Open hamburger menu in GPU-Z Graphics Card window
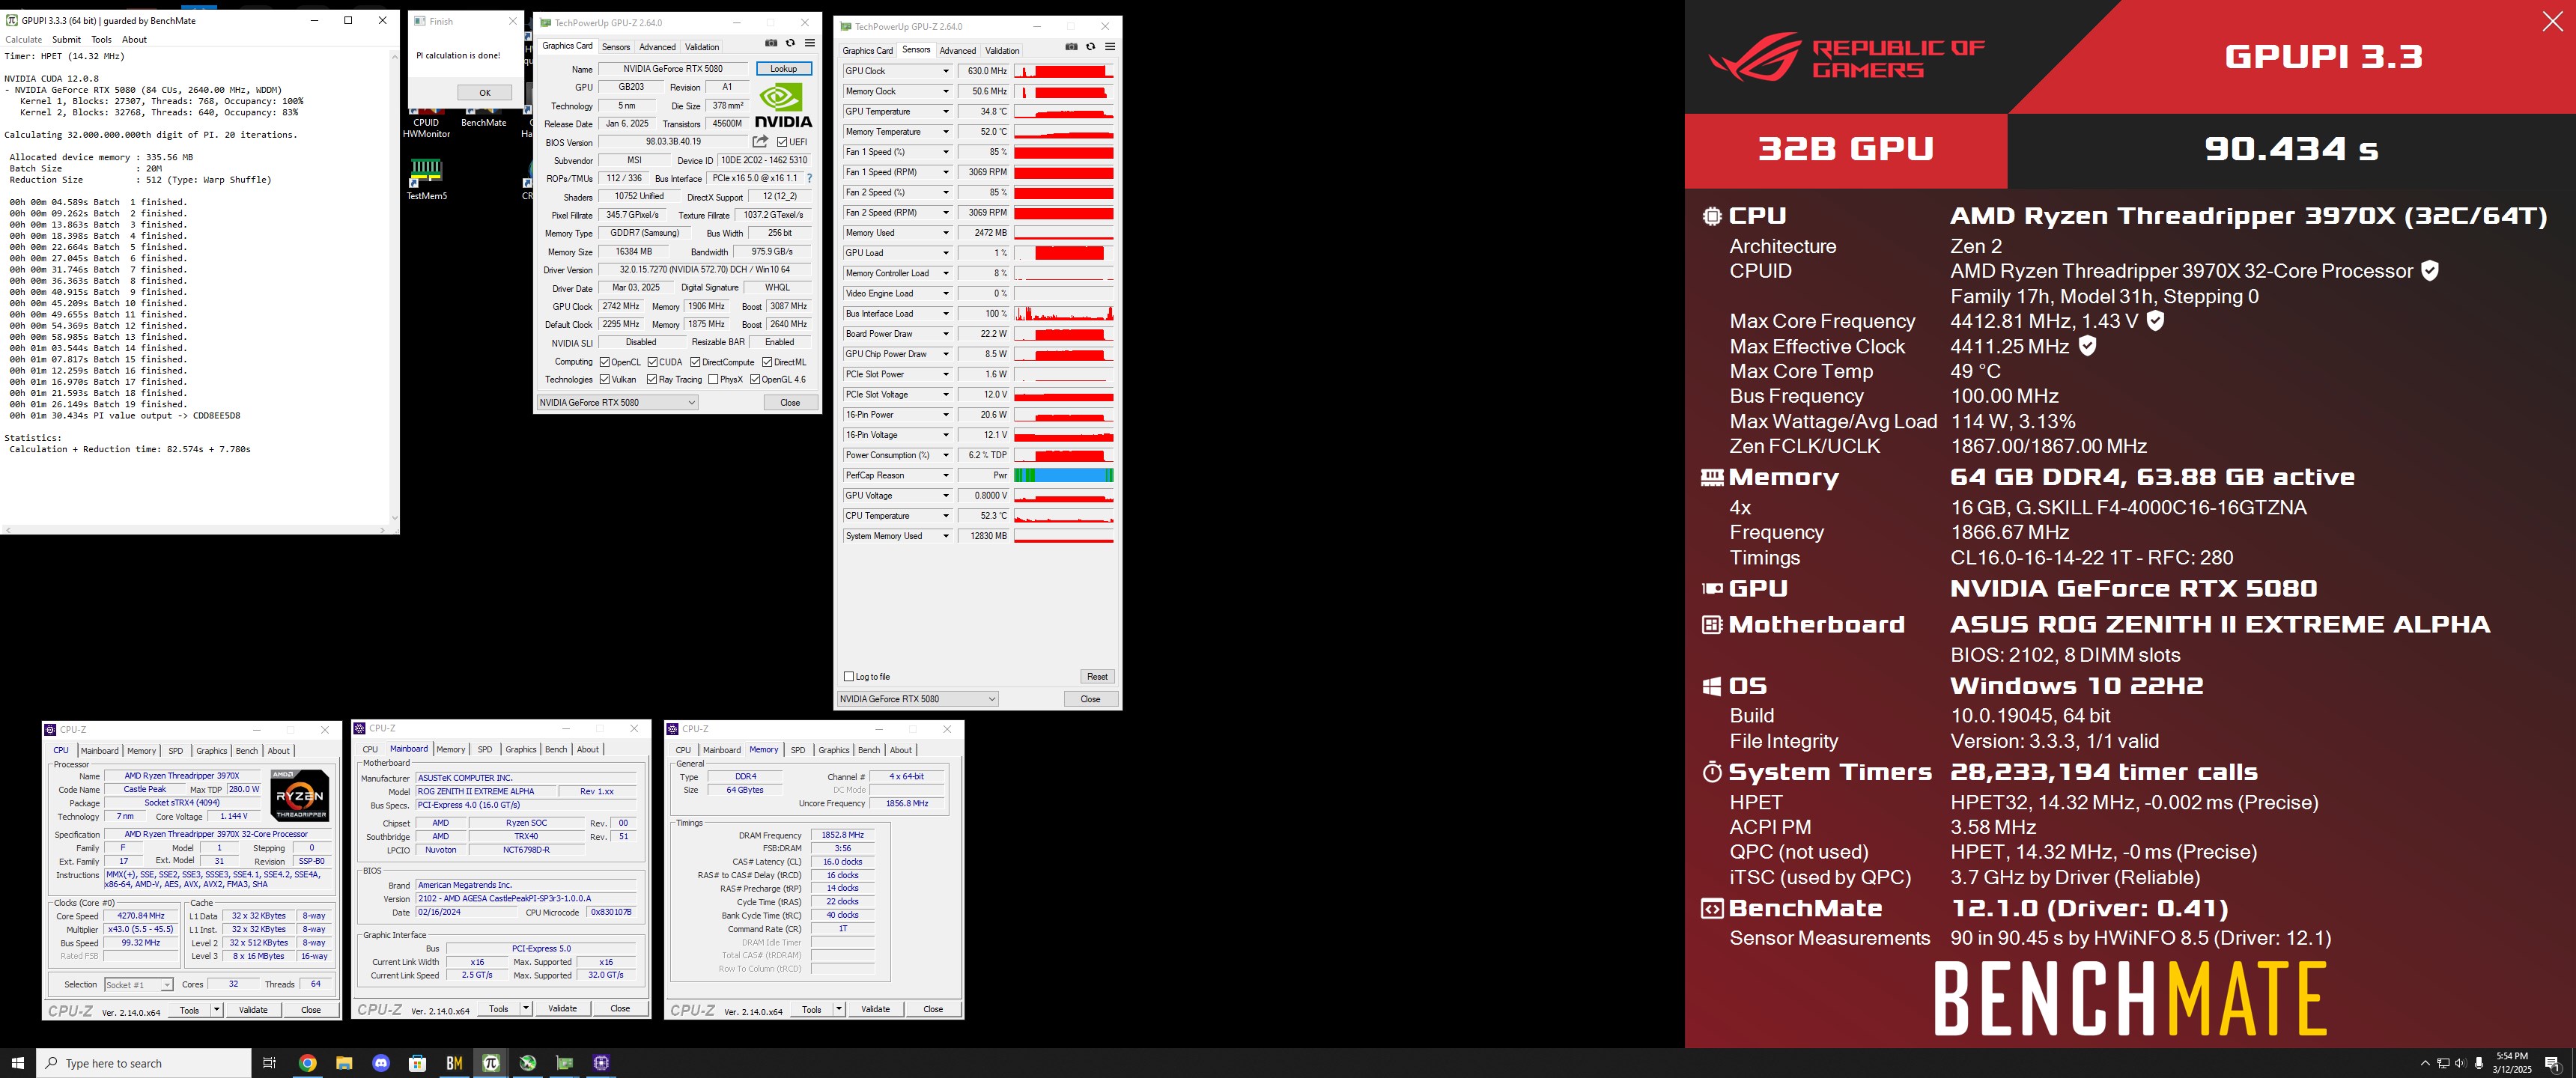This screenshot has height=1078, width=2576. pyautogui.click(x=810, y=43)
